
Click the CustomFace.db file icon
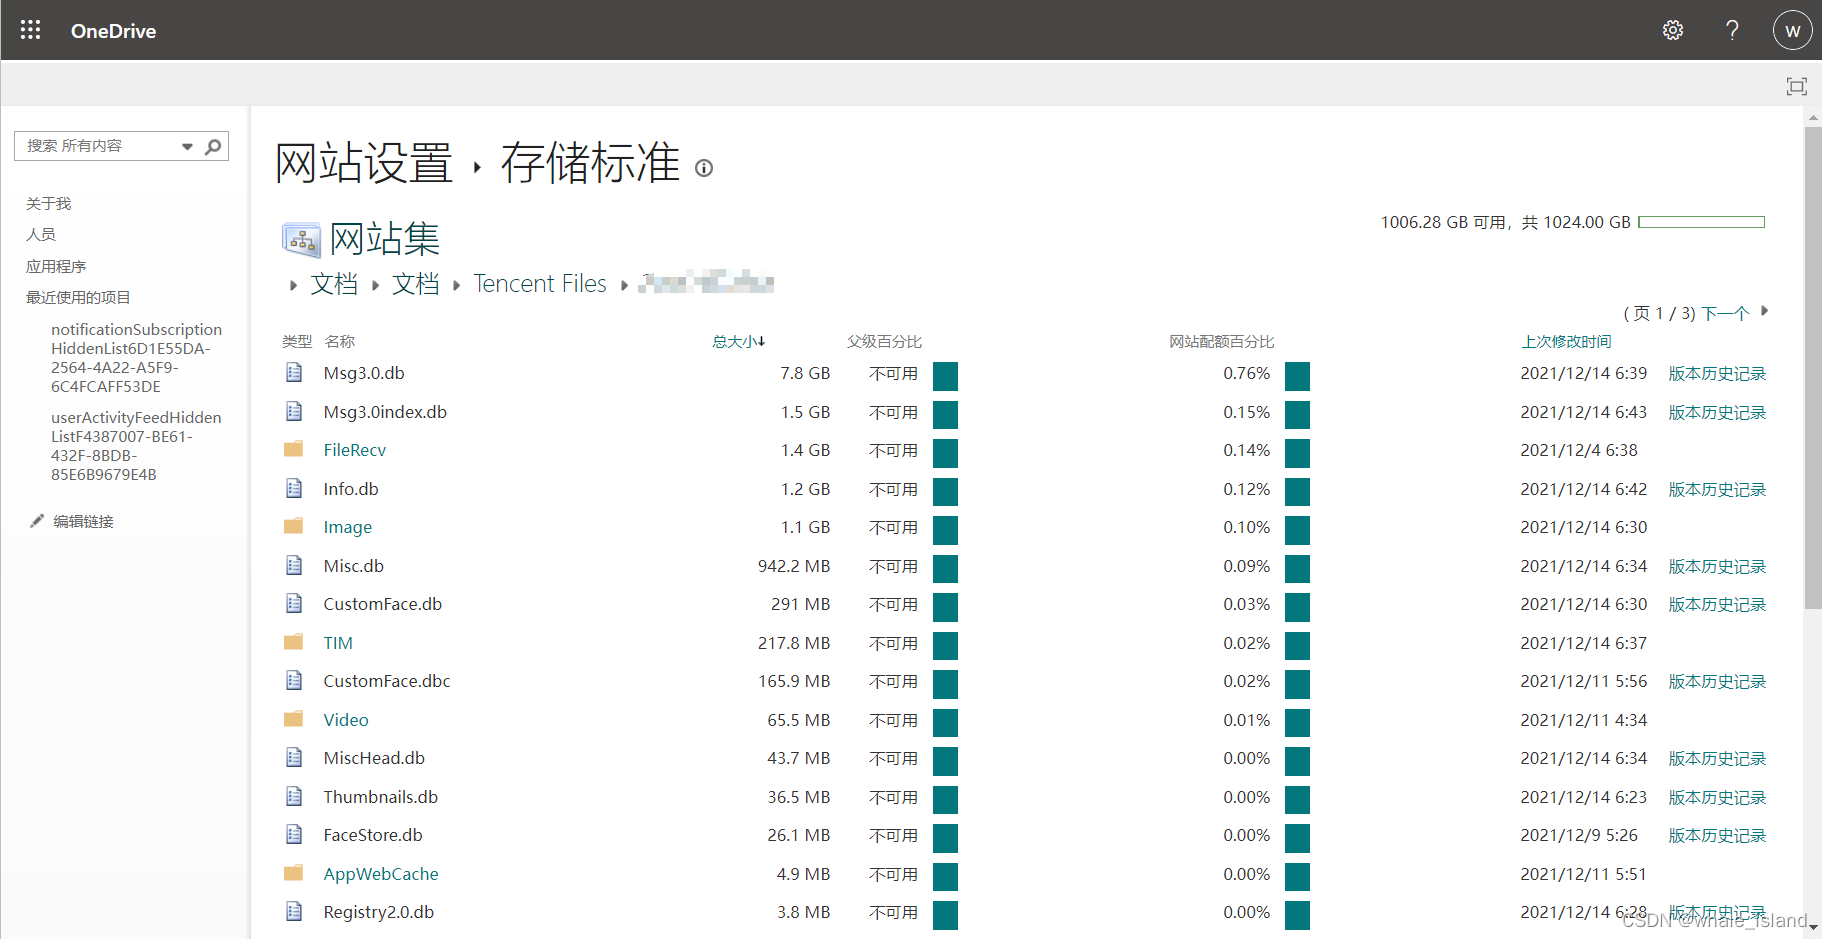294,603
